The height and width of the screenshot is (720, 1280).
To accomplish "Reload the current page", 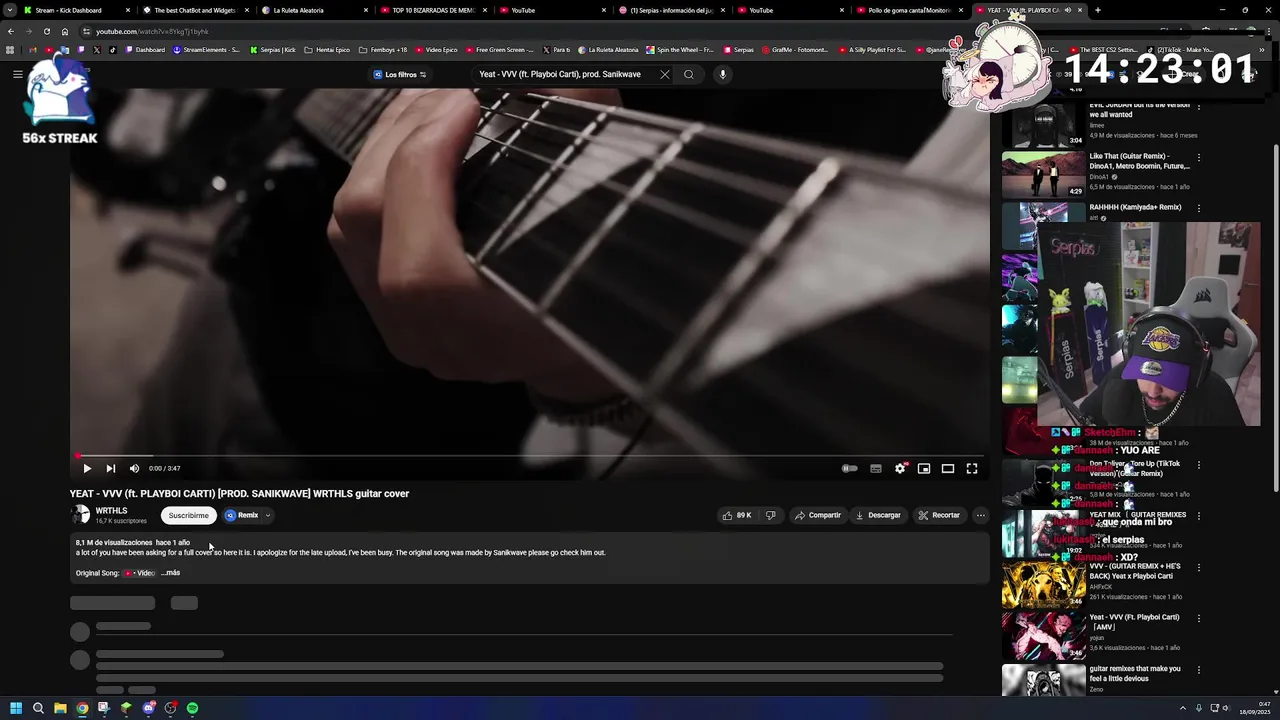I will tap(47, 31).
